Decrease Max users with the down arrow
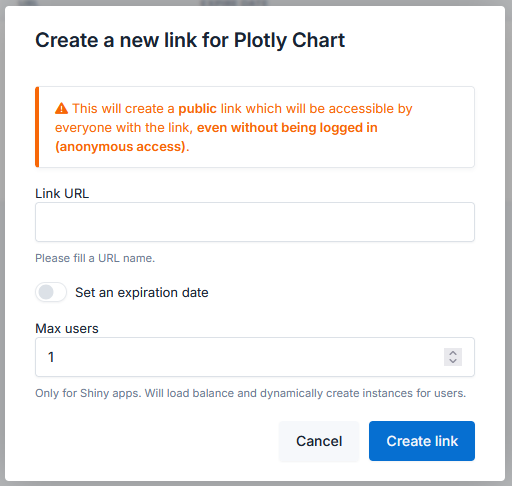512x486 pixels. tap(453, 361)
